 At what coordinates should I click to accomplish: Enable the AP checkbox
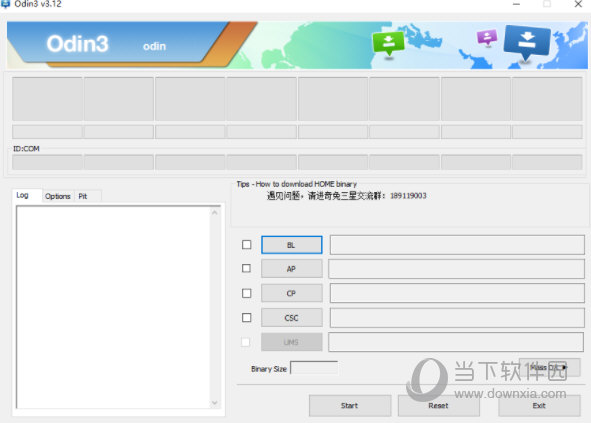[247, 268]
